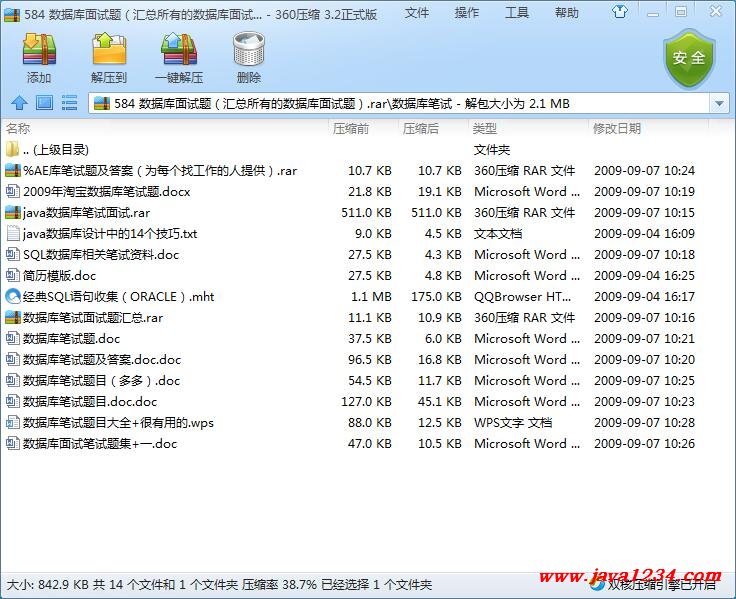Click the WPS文字 文档 type cell
This screenshot has height=599, width=736.
(513, 422)
